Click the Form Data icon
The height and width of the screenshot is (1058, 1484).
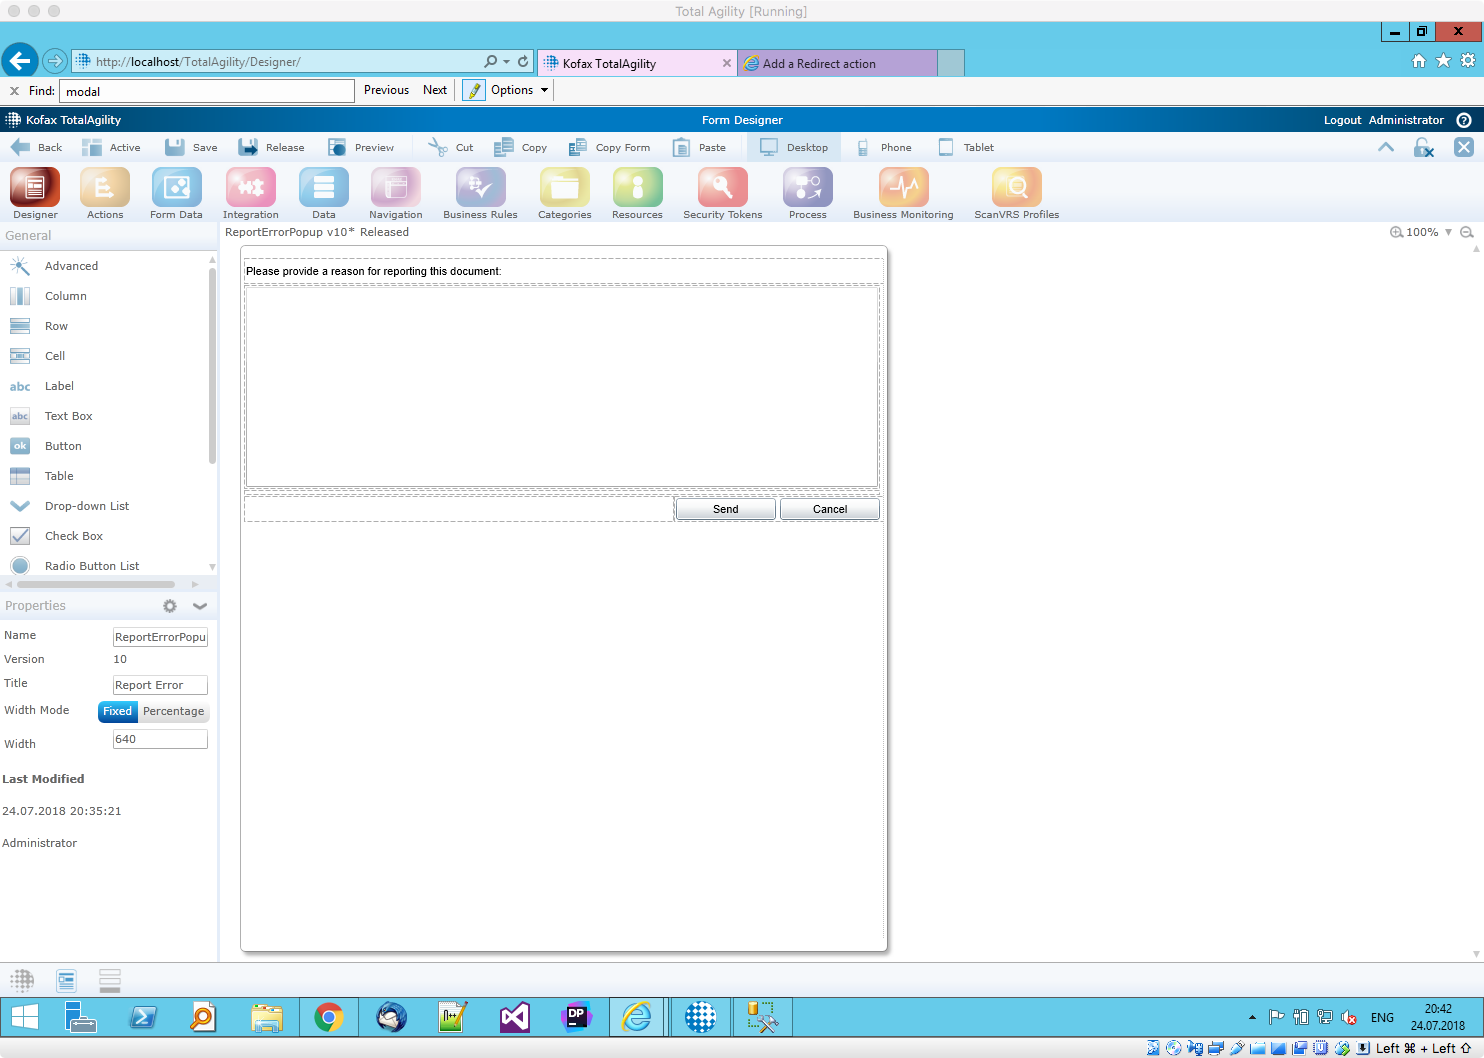tap(176, 188)
